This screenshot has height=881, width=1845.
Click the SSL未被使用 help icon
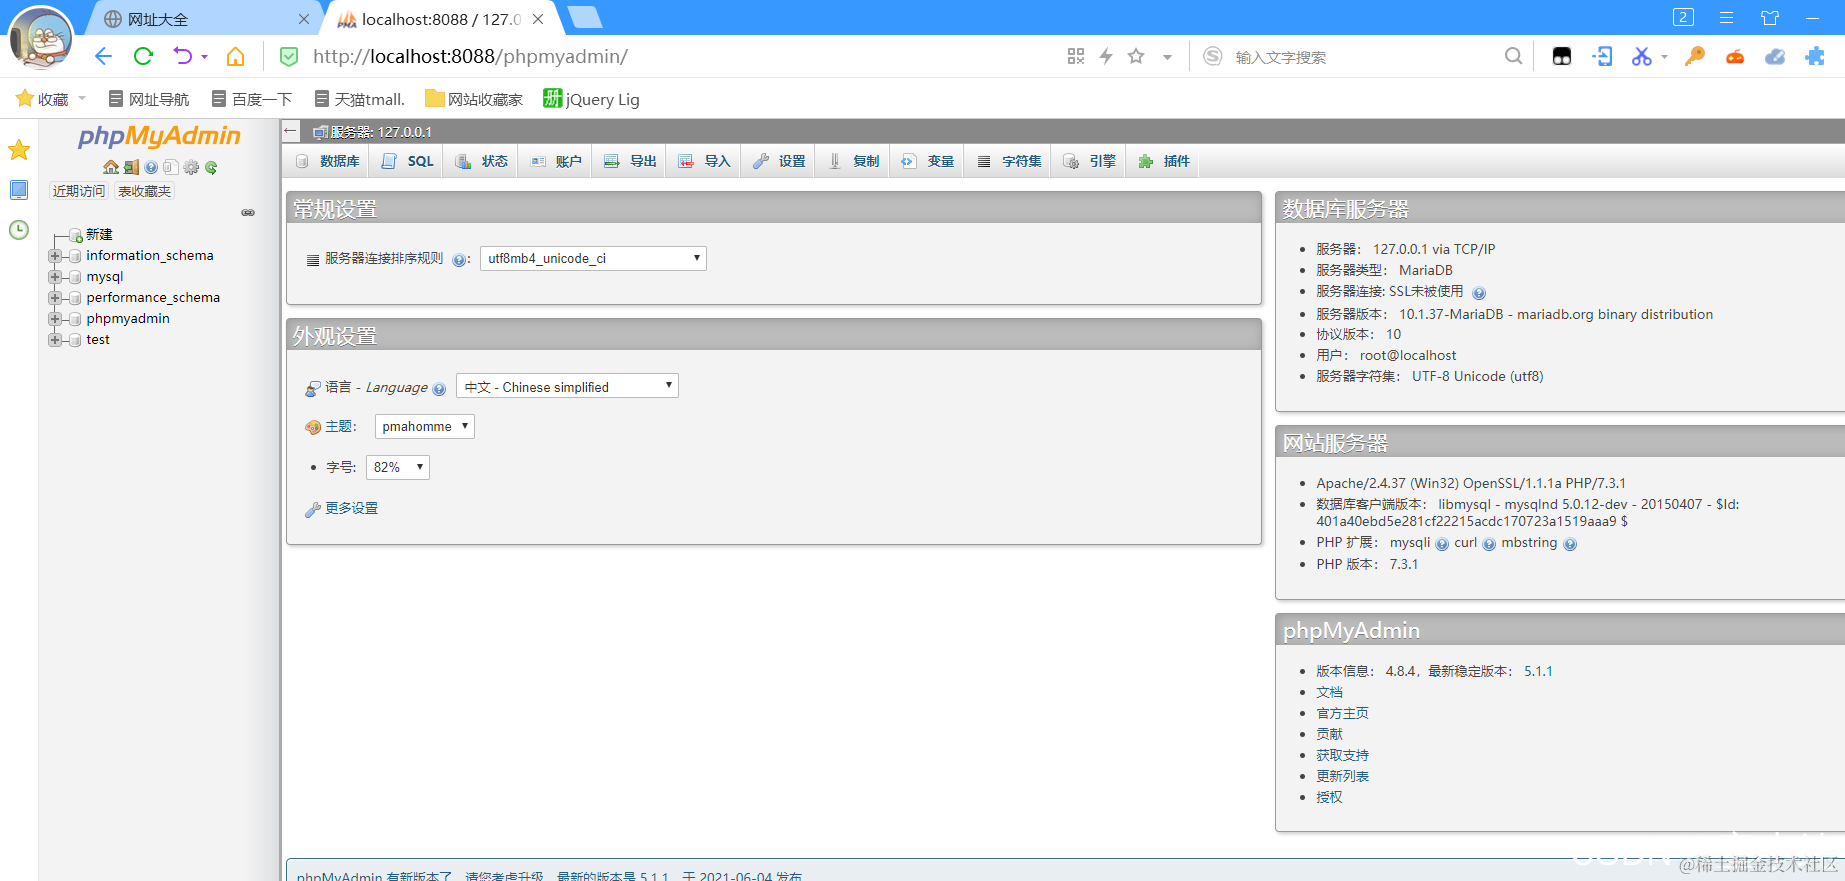click(1479, 293)
